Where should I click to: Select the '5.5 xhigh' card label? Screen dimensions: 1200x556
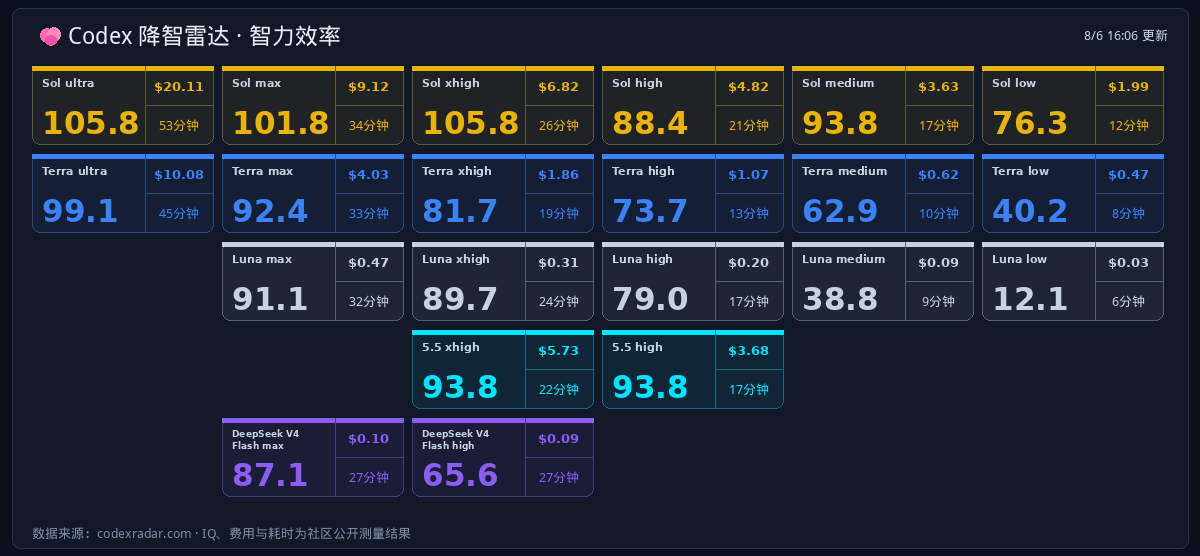[x=451, y=347]
